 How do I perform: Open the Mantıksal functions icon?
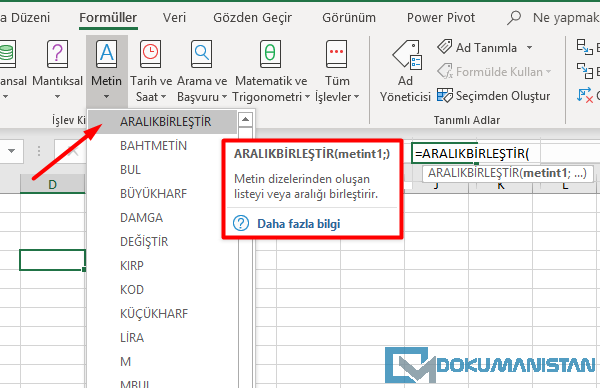tap(57, 54)
